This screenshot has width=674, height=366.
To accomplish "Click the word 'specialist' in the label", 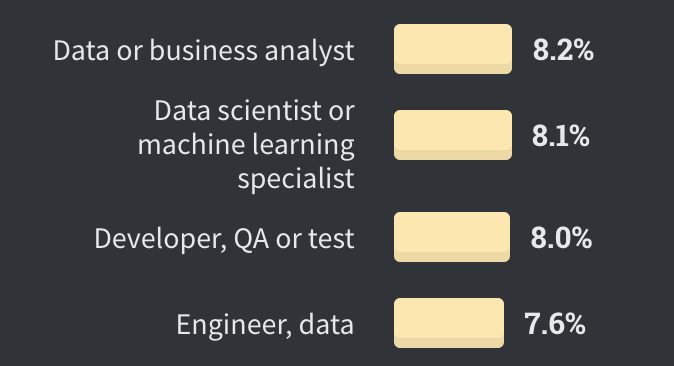I will click(296, 179).
